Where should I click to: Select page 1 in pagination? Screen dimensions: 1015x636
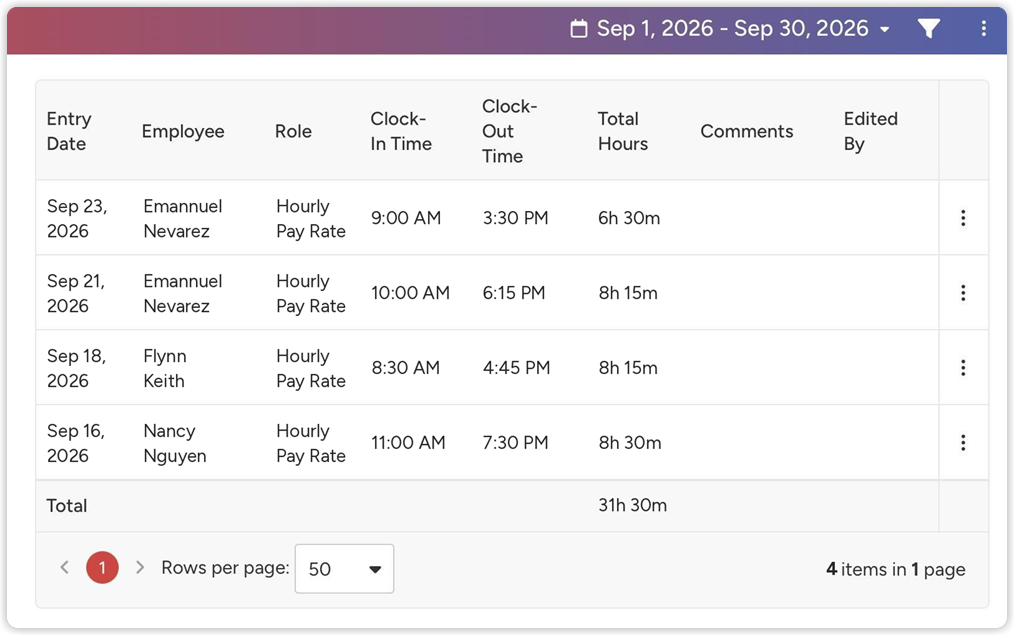point(102,568)
